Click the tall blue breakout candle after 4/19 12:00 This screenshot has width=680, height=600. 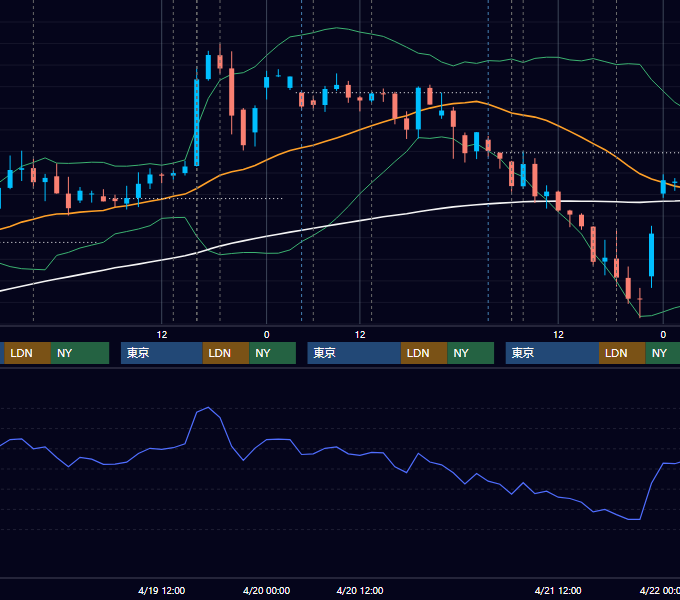point(196,122)
